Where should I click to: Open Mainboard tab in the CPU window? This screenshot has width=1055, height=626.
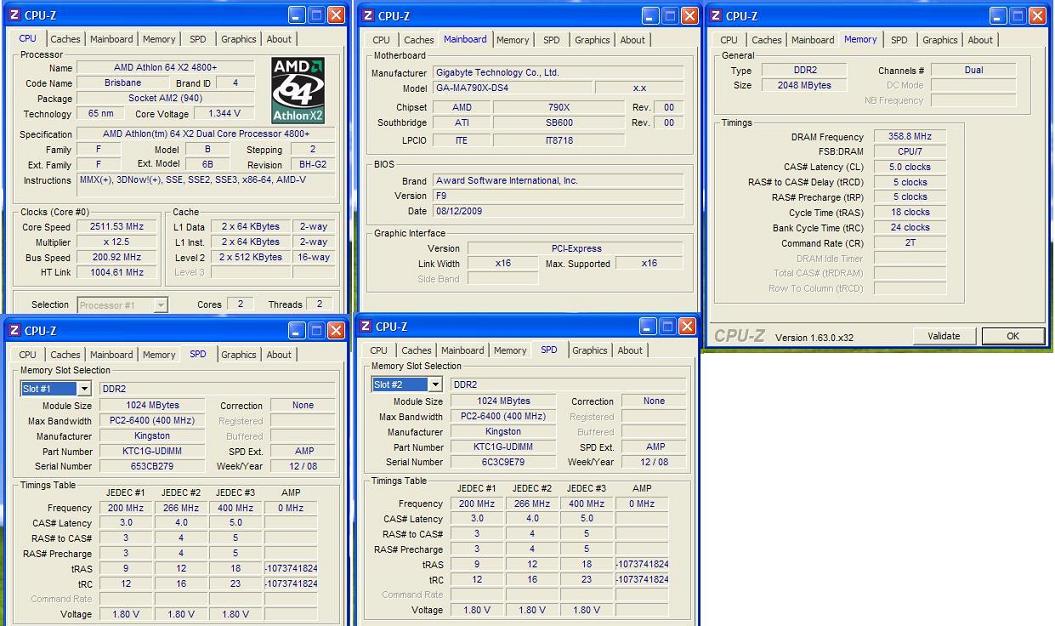112,39
